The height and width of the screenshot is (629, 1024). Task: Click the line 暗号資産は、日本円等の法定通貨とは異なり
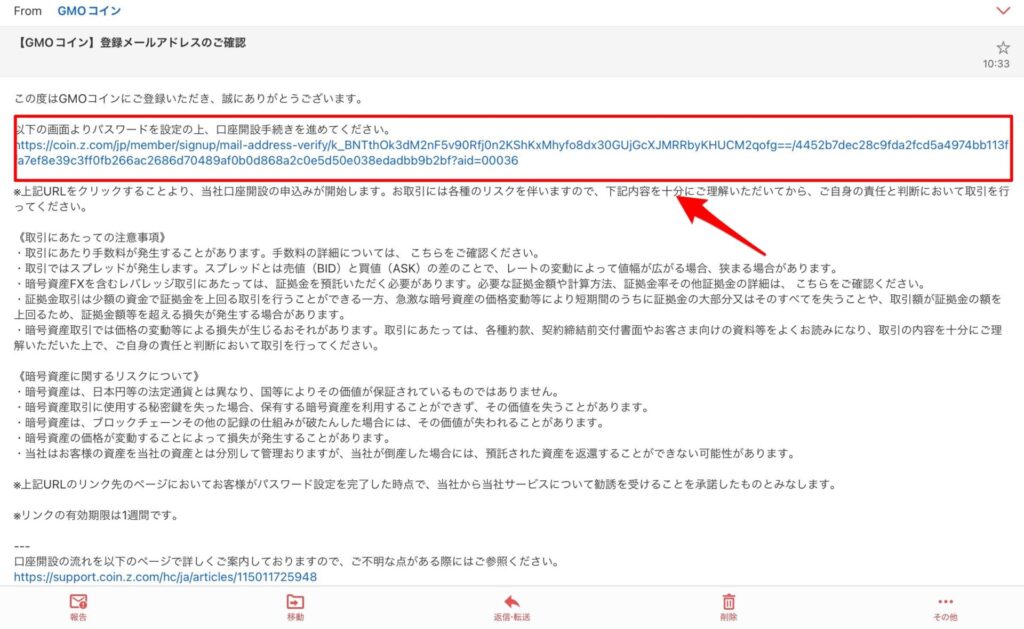(287, 392)
